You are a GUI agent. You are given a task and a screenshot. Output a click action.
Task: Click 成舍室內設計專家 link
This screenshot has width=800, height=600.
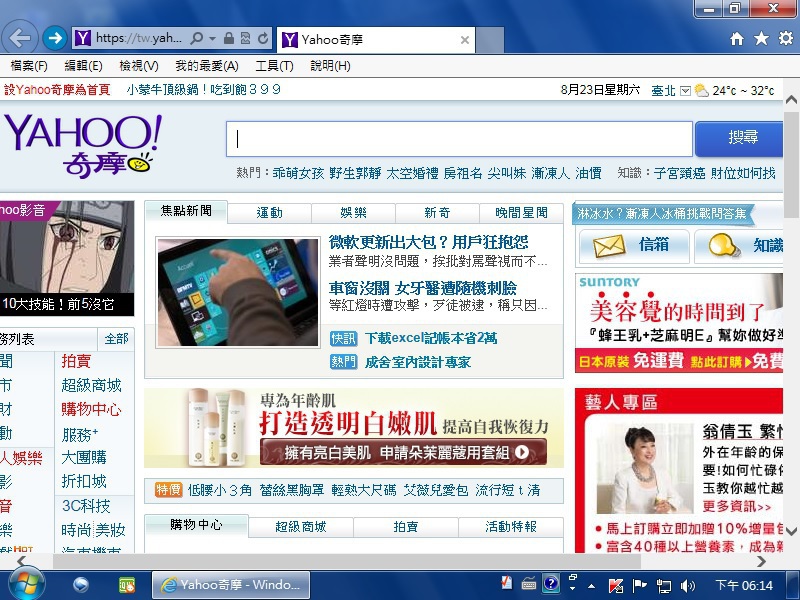[x=417, y=362]
